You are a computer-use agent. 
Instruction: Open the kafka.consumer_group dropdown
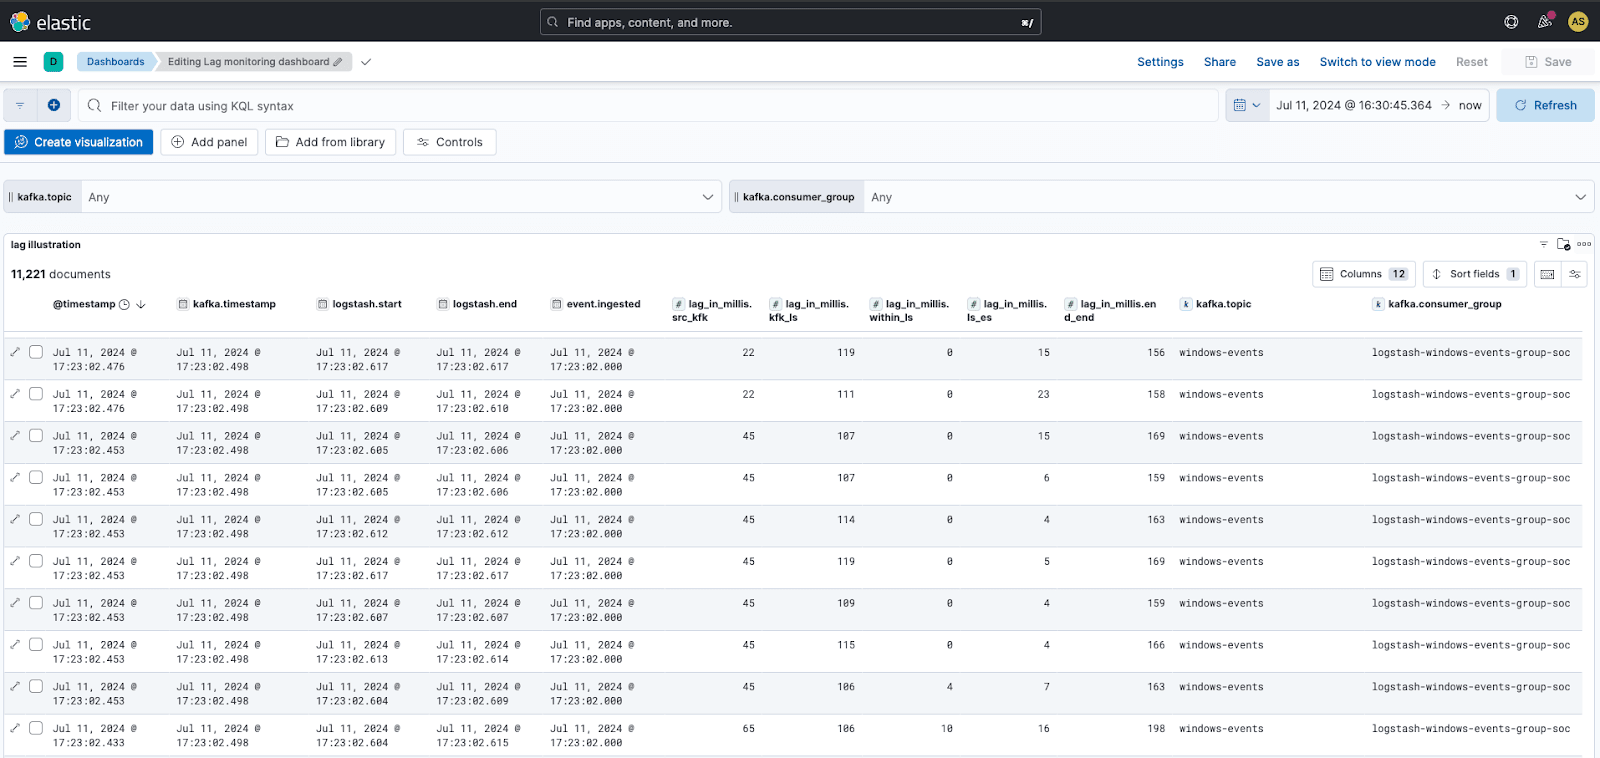click(1580, 197)
